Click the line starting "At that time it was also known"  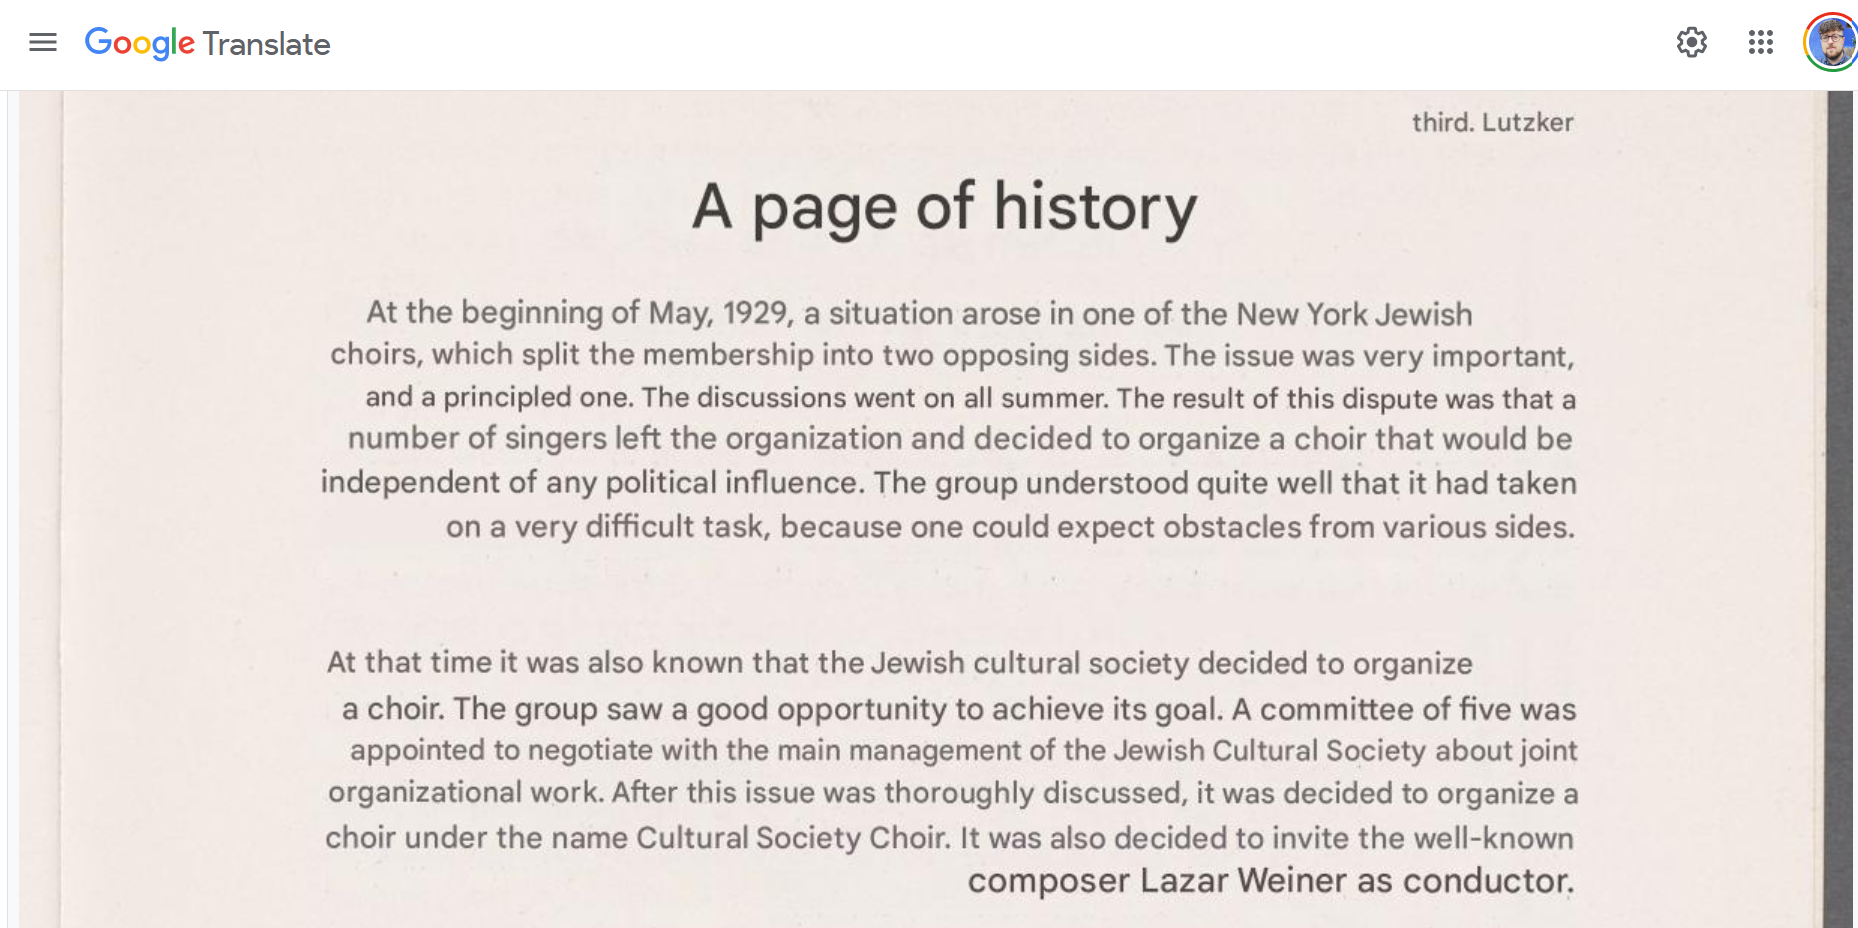899,663
